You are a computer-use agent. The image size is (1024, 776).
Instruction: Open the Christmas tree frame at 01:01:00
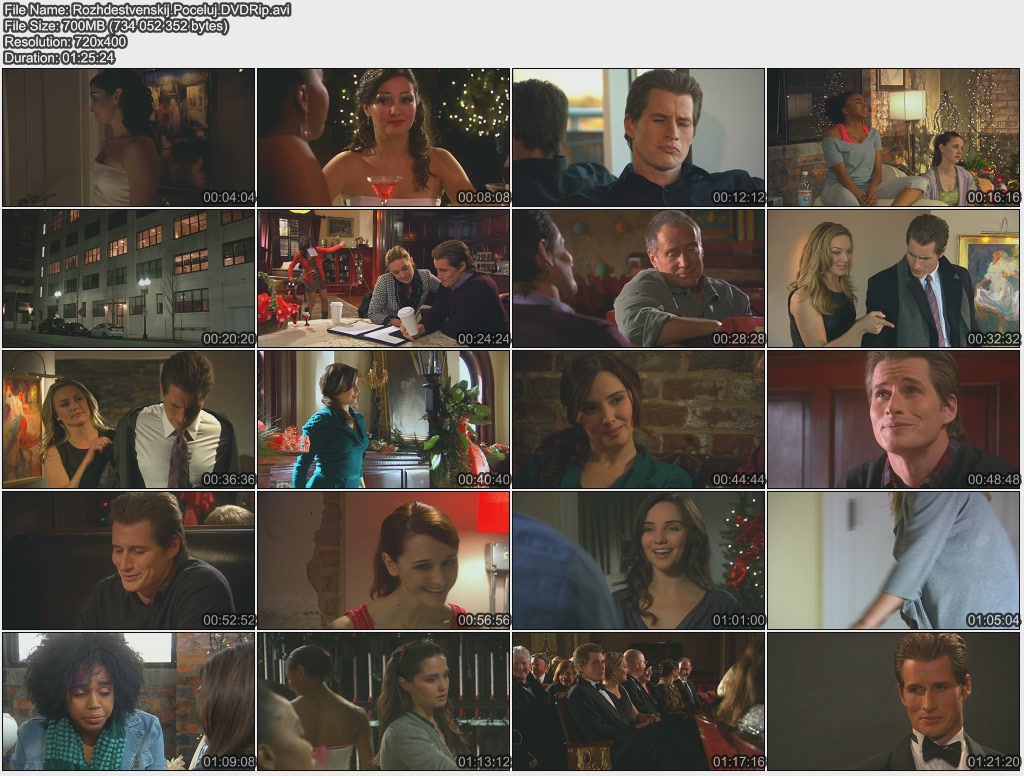[x=639, y=560]
